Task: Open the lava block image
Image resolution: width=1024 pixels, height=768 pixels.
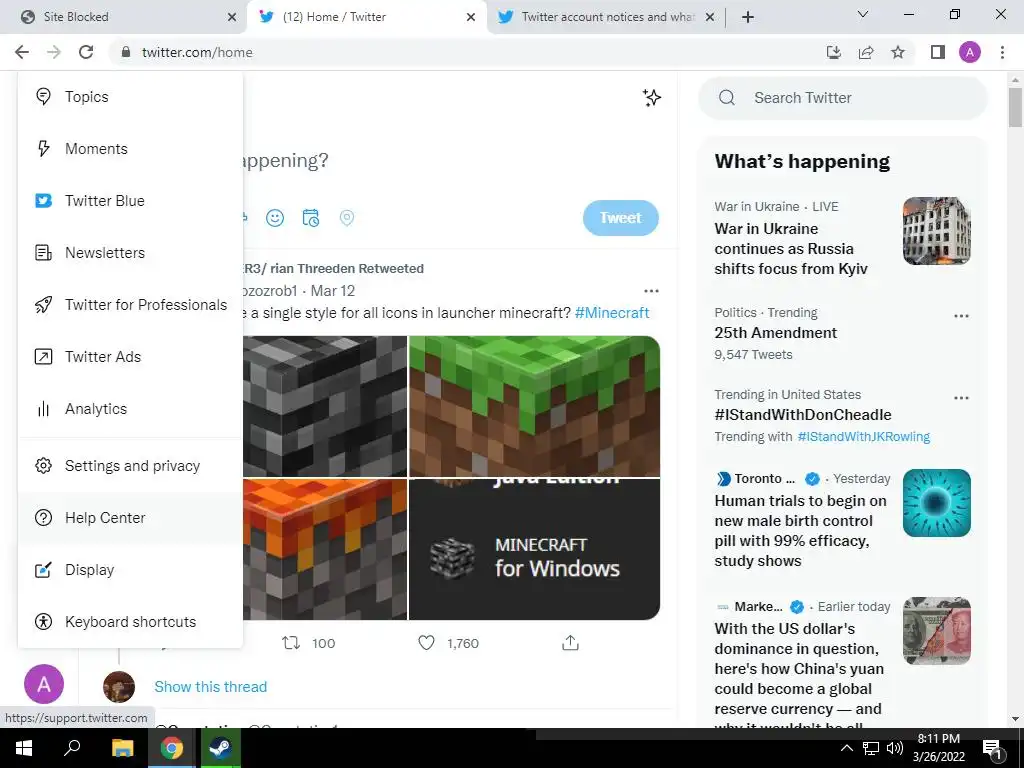Action: click(x=325, y=549)
